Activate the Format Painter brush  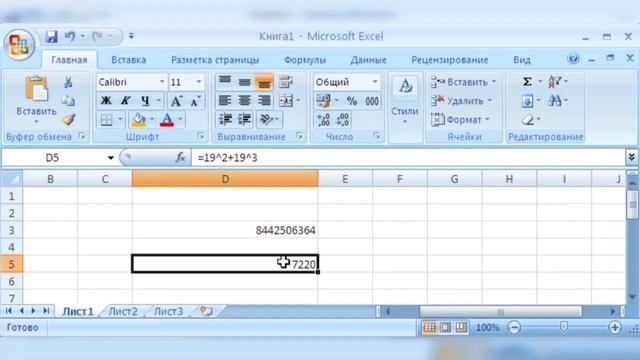click(69, 120)
